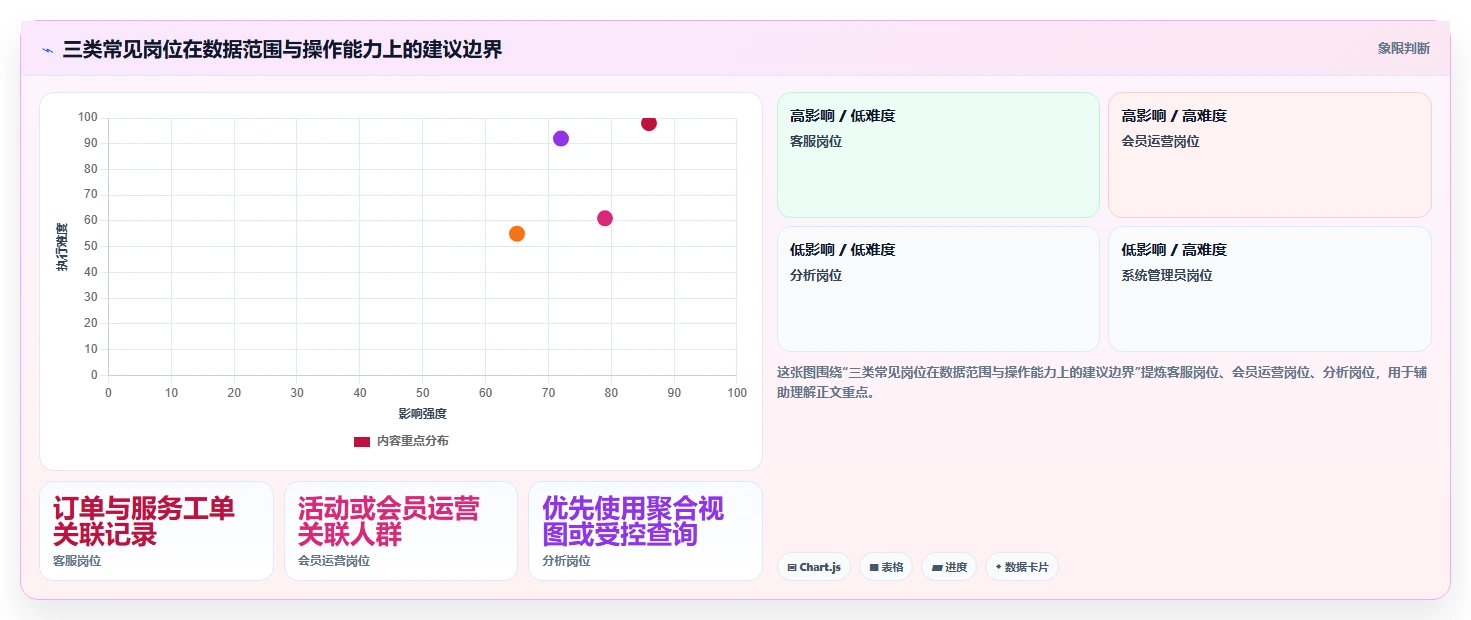
Task: Click 系统管理员岗位 text in quadrant
Action: 1167,275
